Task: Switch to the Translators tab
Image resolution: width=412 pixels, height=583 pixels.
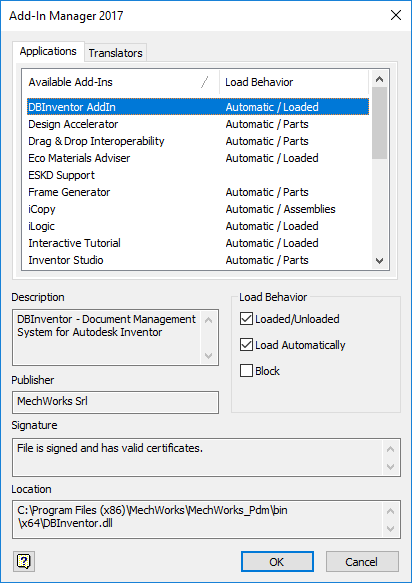Action: click(x=116, y=53)
